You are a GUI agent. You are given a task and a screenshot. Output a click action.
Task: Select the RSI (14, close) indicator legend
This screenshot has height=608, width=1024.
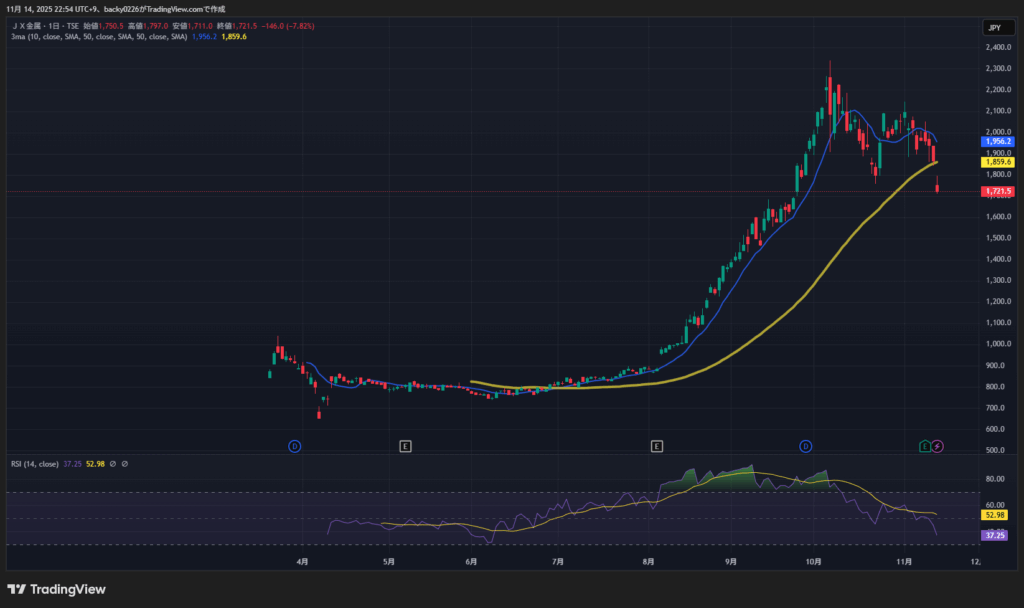(x=33, y=464)
